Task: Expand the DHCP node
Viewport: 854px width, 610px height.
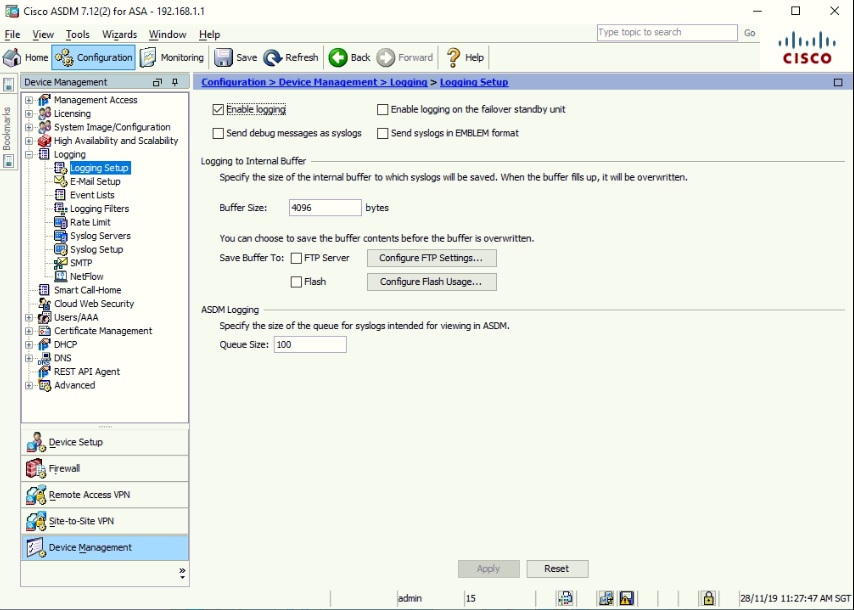Action: click(x=29, y=345)
